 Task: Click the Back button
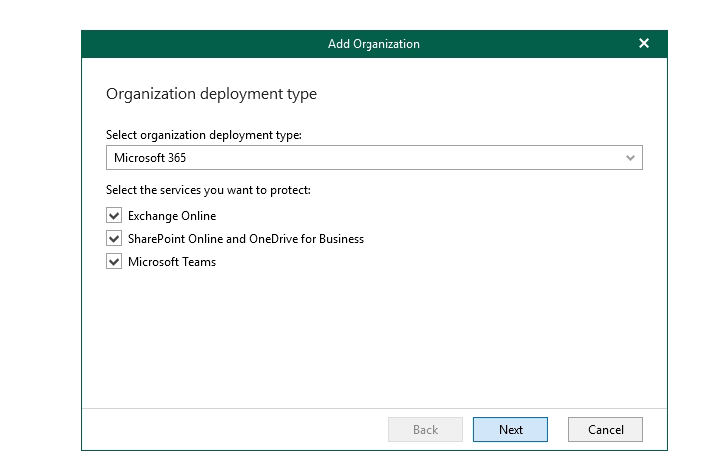[x=425, y=429]
